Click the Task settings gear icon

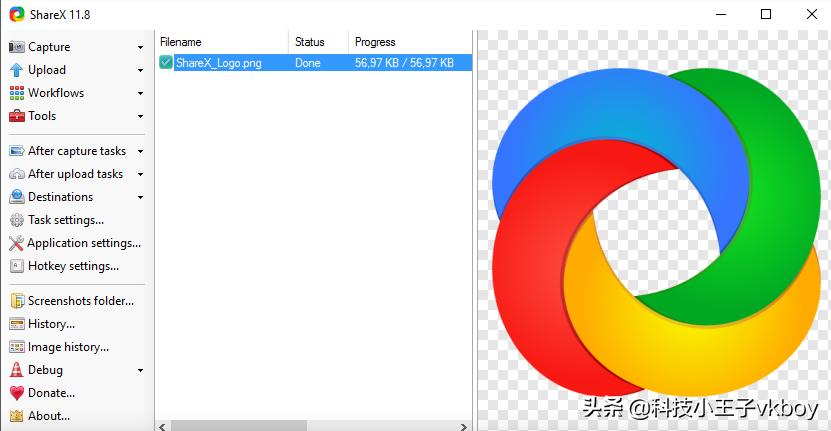(16, 220)
